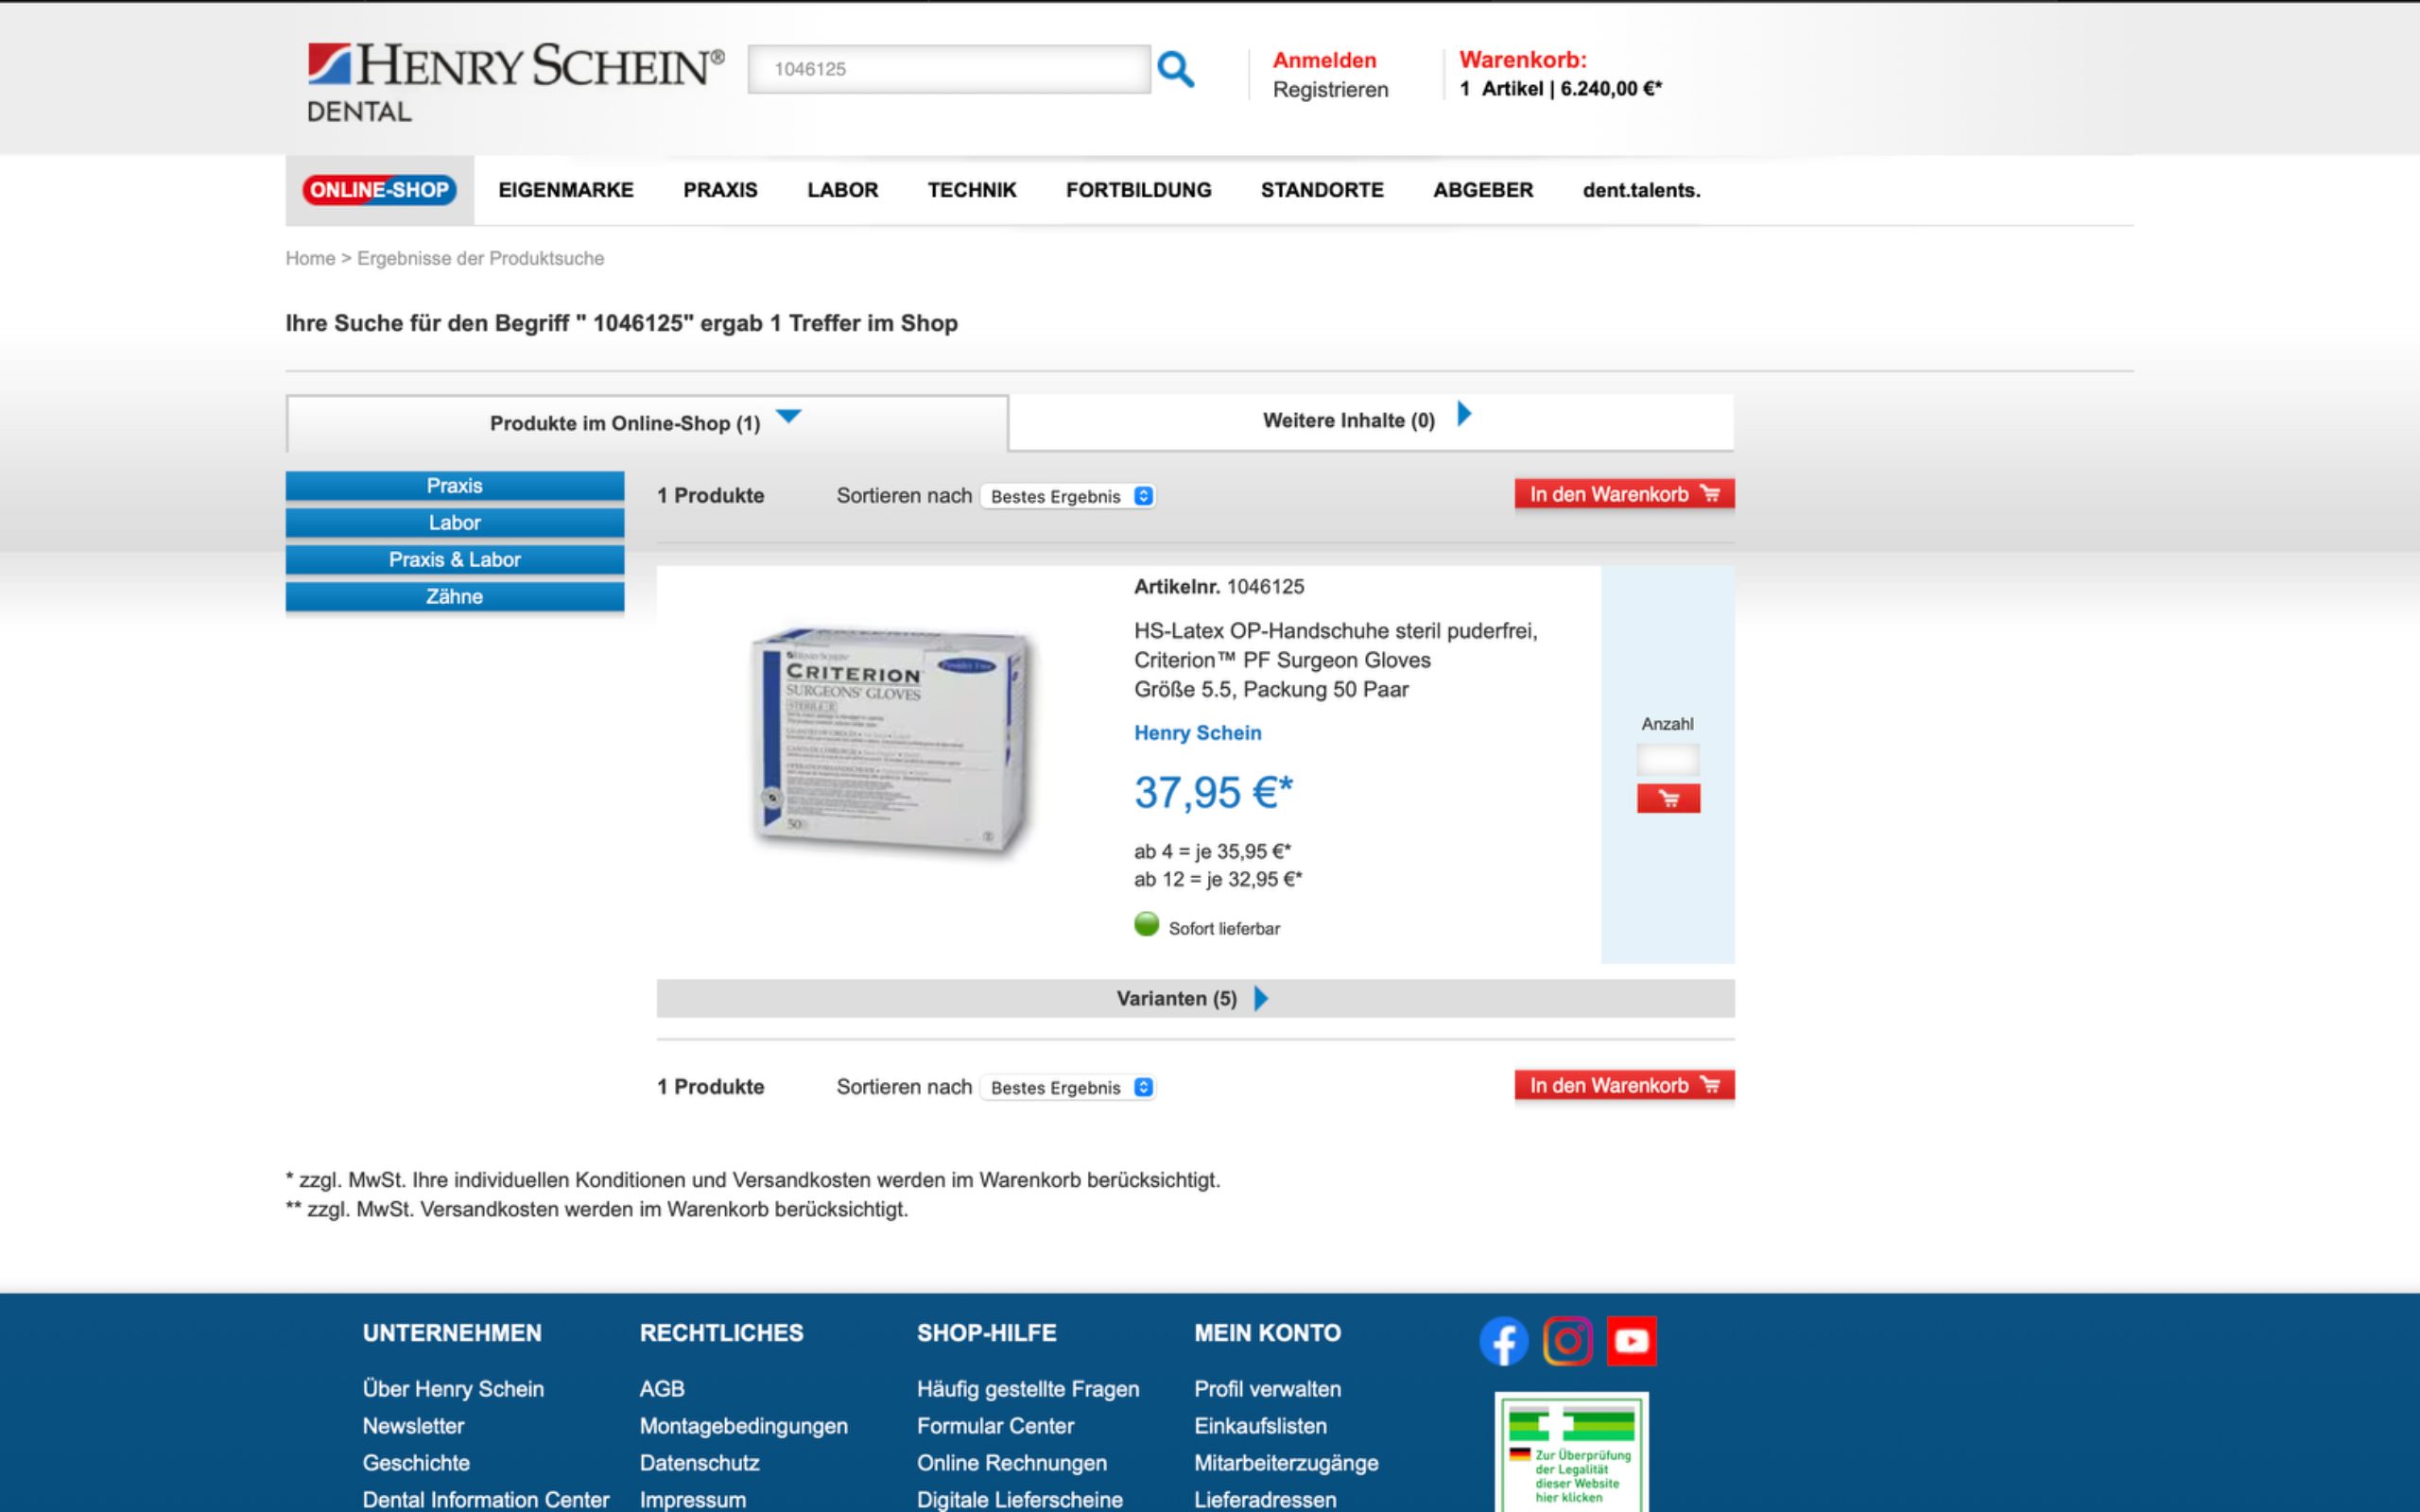Viewport: 2420px width, 1512px height.
Task: Open EIGENMARKE menu
Action: coord(566,190)
